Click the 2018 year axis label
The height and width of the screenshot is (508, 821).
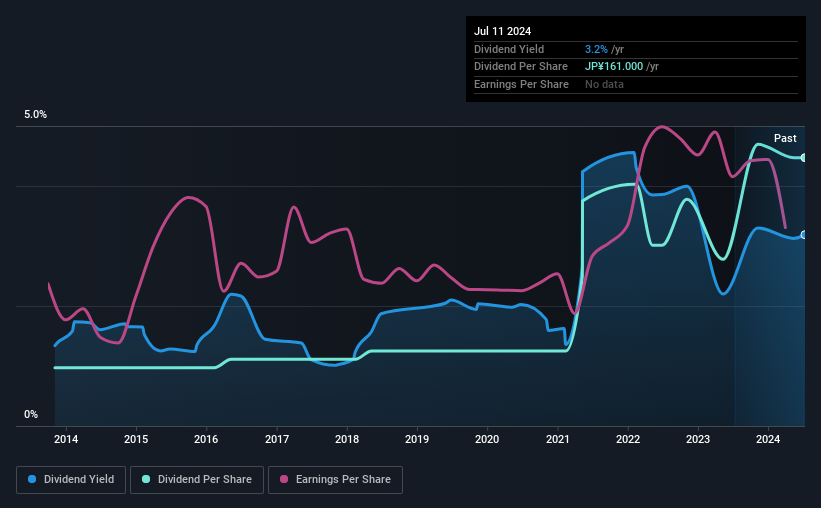click(347, 439)
